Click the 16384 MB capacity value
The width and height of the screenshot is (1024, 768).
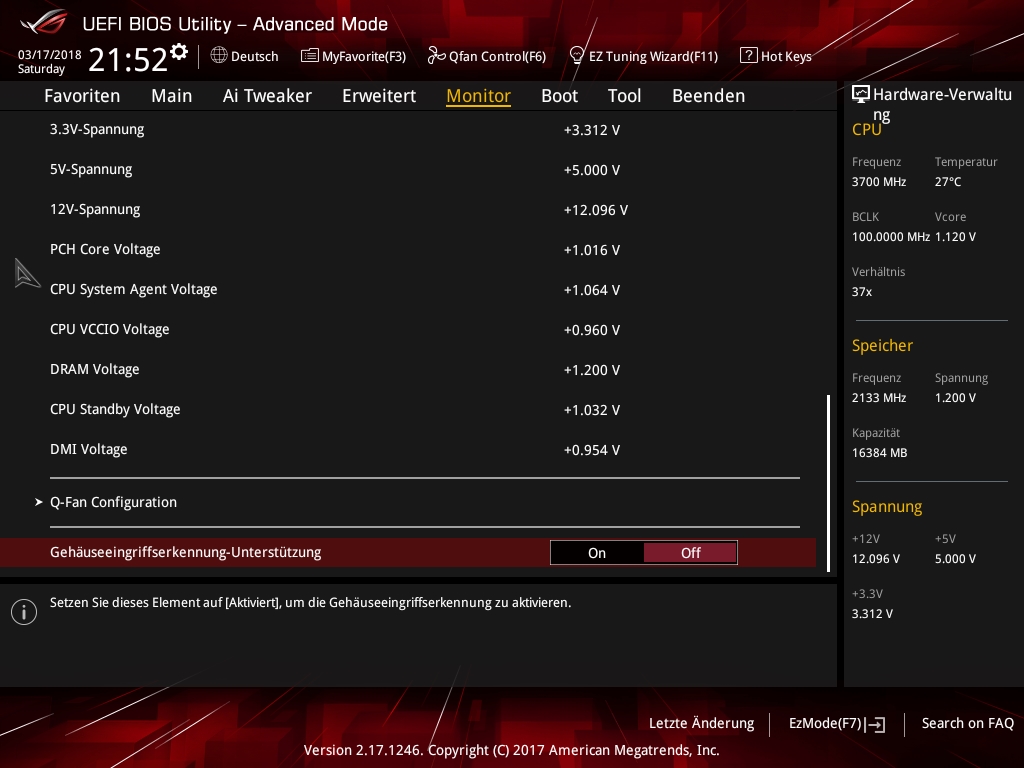(880, 453)
